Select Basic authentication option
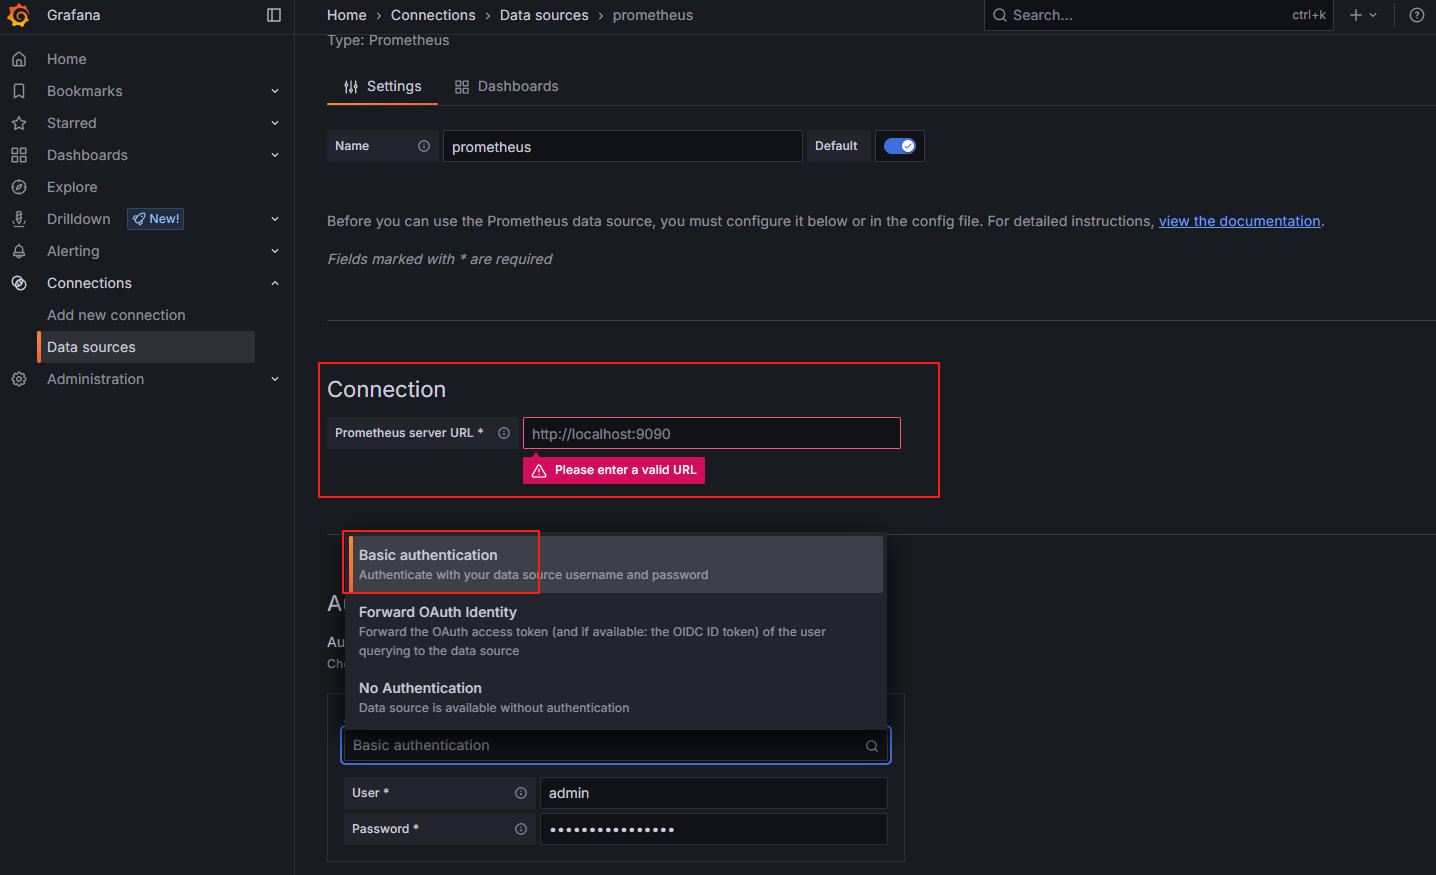This screenshot has height=875, width=1436. 616,564
